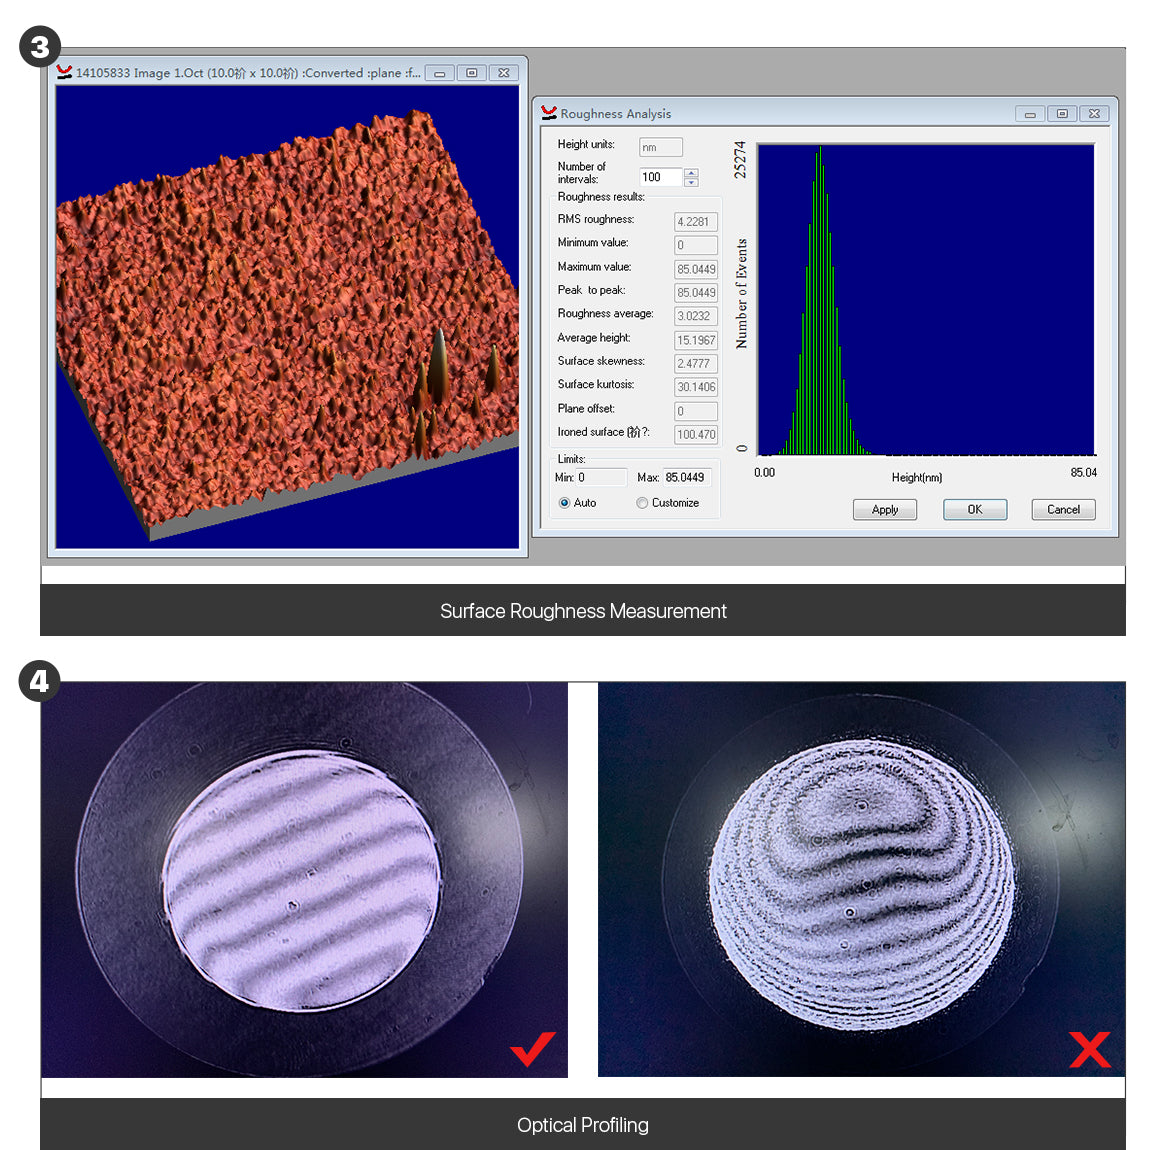
Task: Close the Roughness Analysis dialog
Action: (x=1094, y=114)
